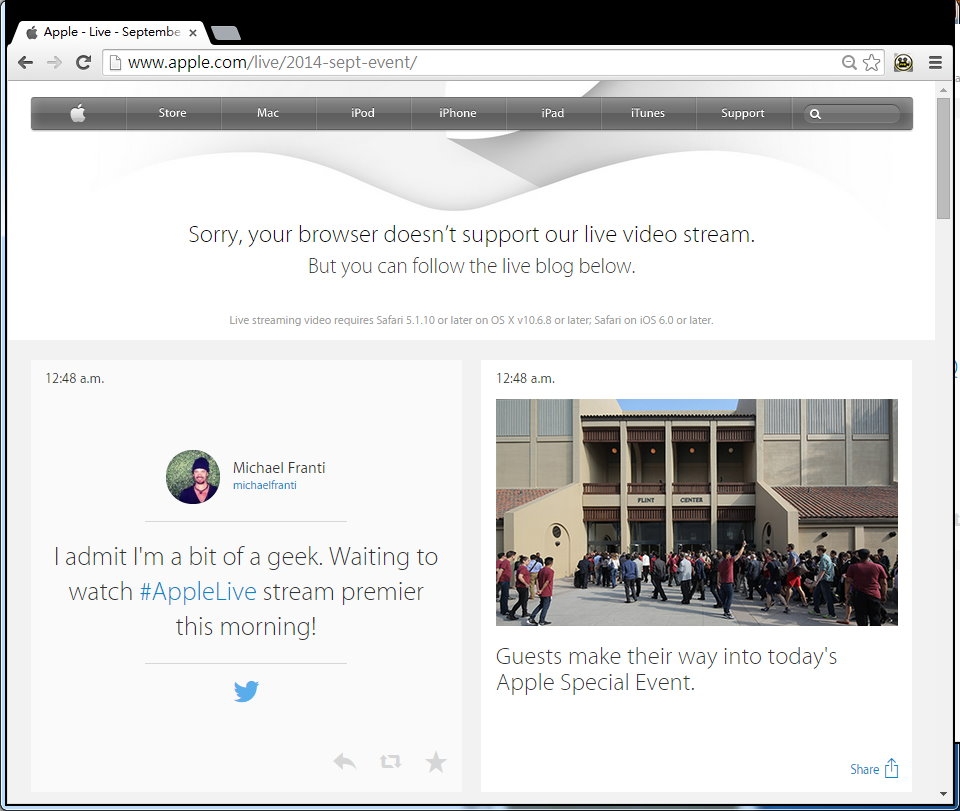Click the search magnifier icon in nav bar
The width and height of the screenshot is (960, 811).
point(815,114)
